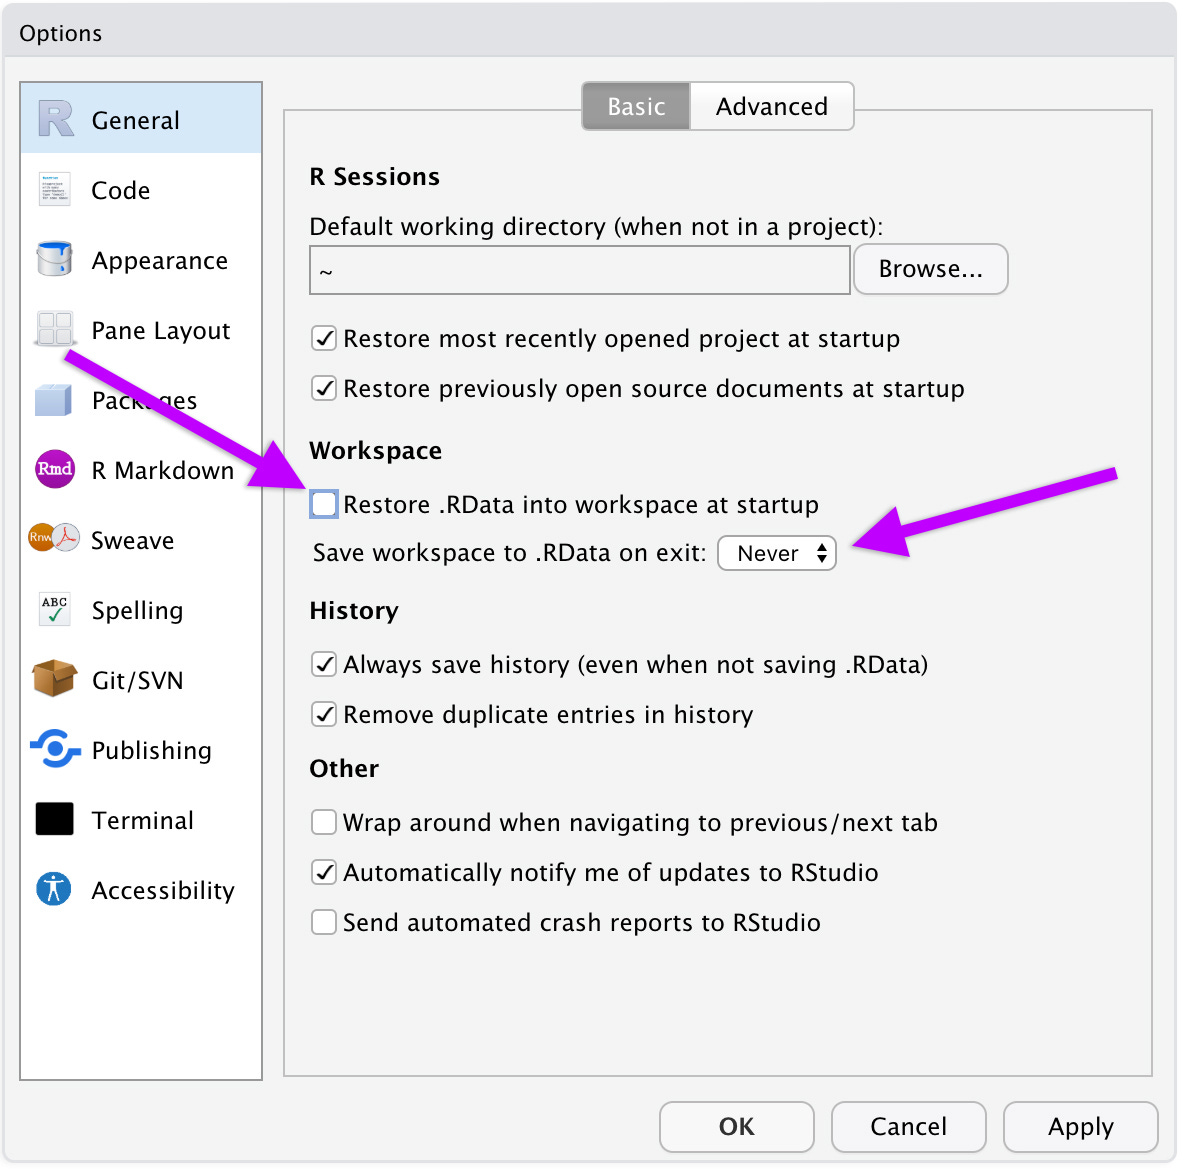Disable automatic RStudio update notifications

pyautogui.click(x=324, y=872)
